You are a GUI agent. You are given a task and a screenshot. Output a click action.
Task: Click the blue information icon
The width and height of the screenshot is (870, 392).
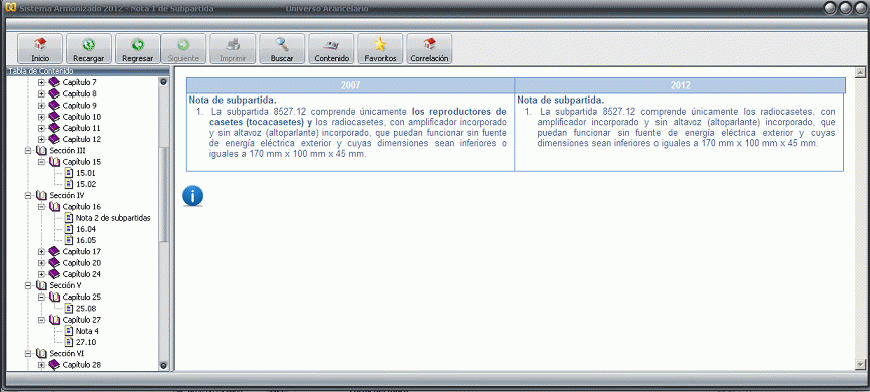coord(193,196)
